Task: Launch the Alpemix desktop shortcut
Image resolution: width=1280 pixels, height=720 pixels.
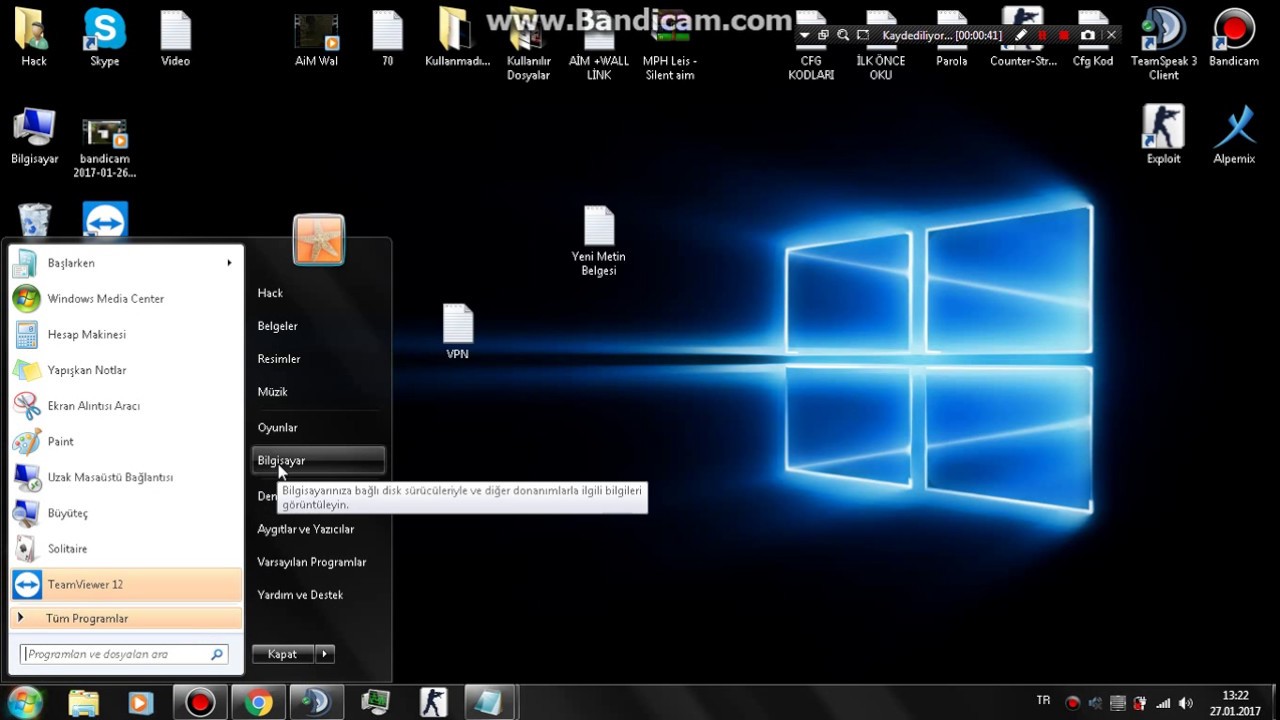Action: point(1234,135)
